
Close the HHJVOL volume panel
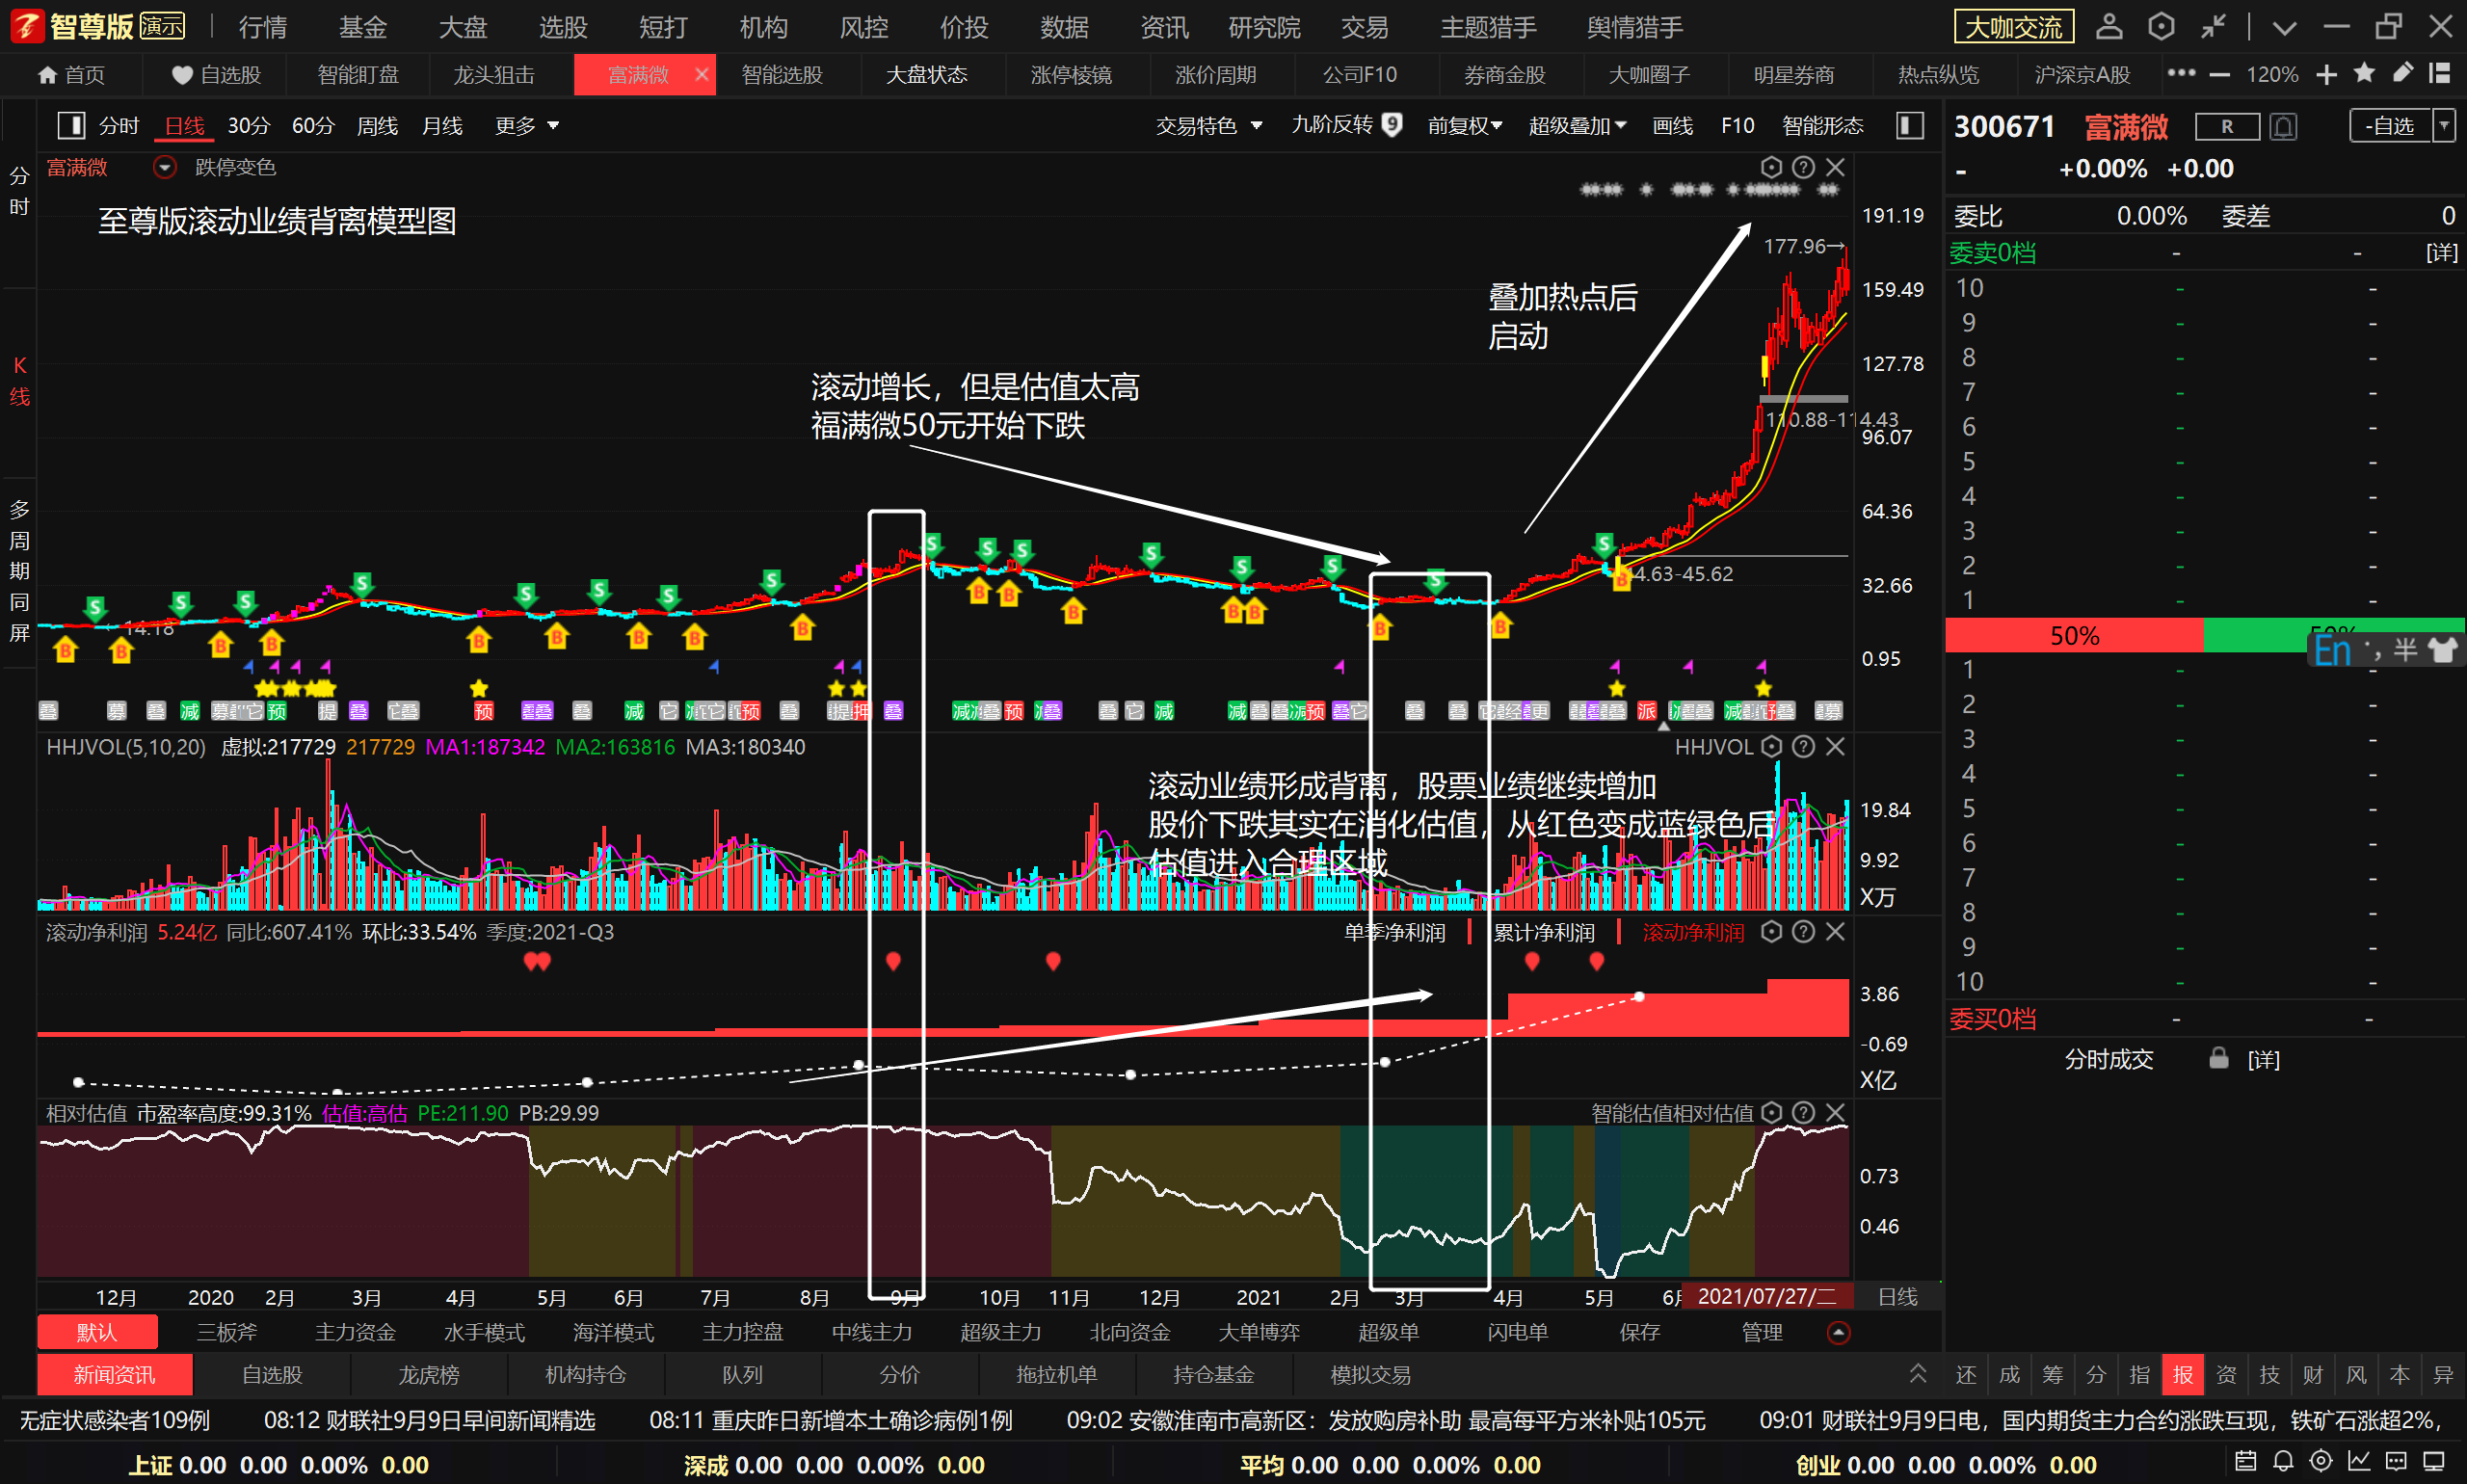point(1835,746)
